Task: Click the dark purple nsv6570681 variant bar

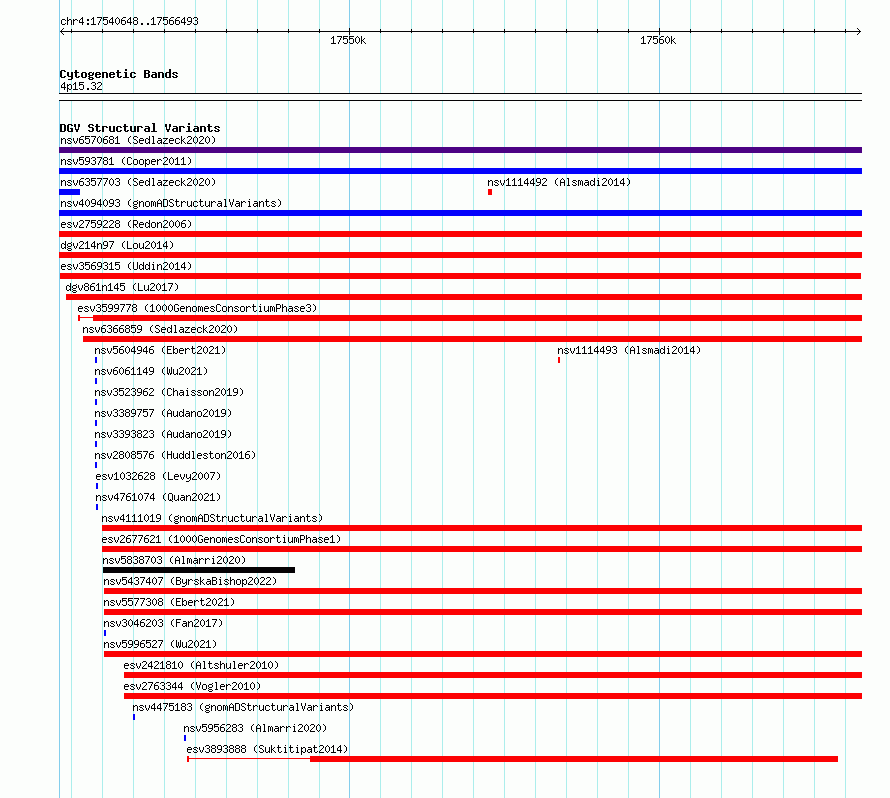Action: click(460, 150)
